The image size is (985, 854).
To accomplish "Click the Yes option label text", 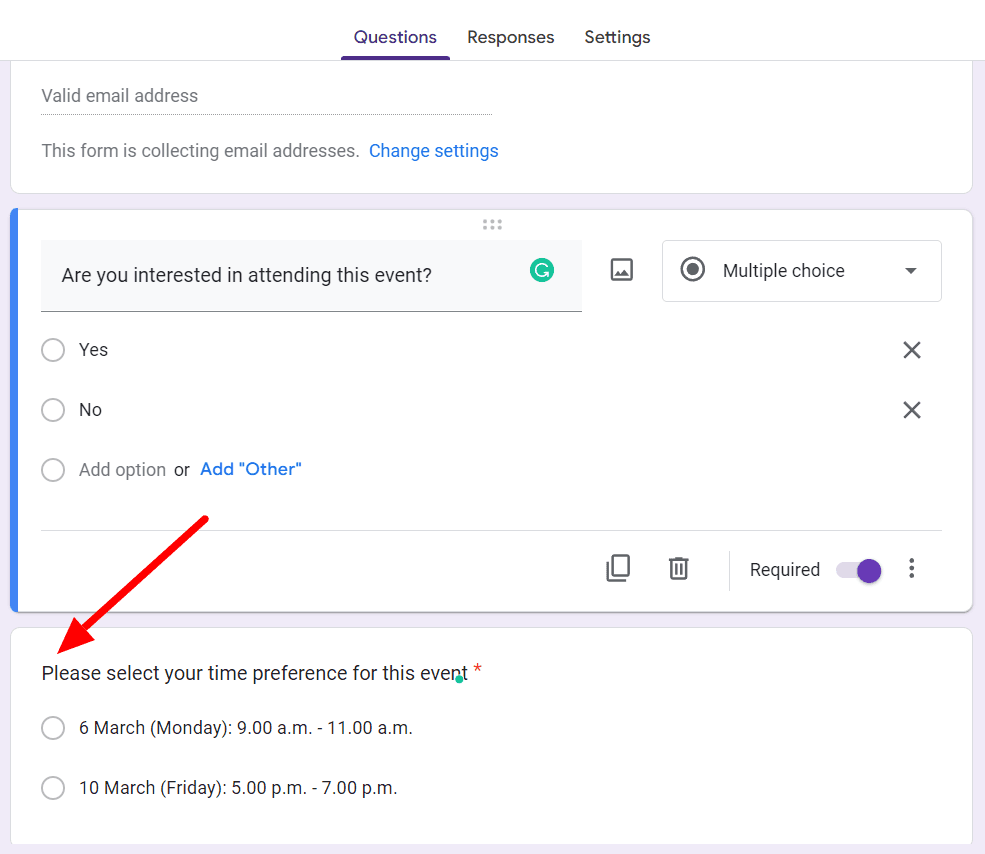I will [x=93, y=350].
